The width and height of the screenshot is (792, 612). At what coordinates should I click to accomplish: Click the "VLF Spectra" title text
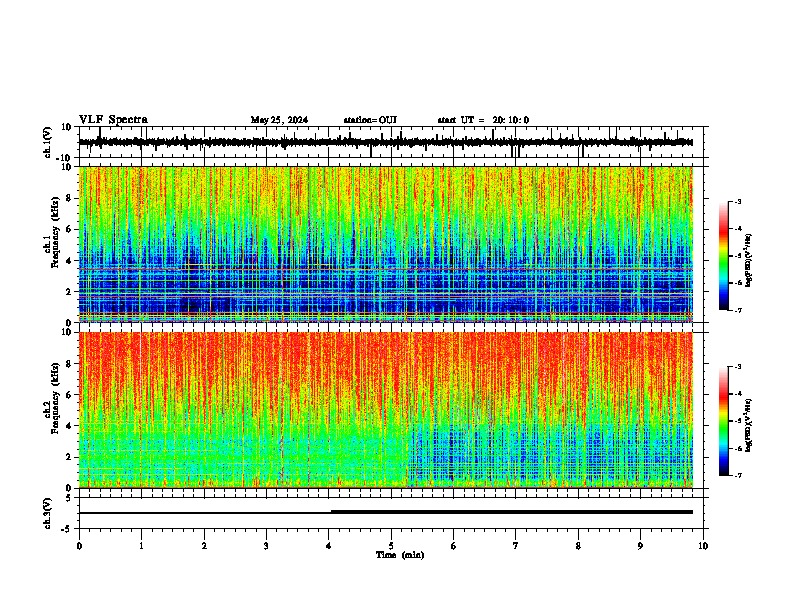tap(113, 120)
